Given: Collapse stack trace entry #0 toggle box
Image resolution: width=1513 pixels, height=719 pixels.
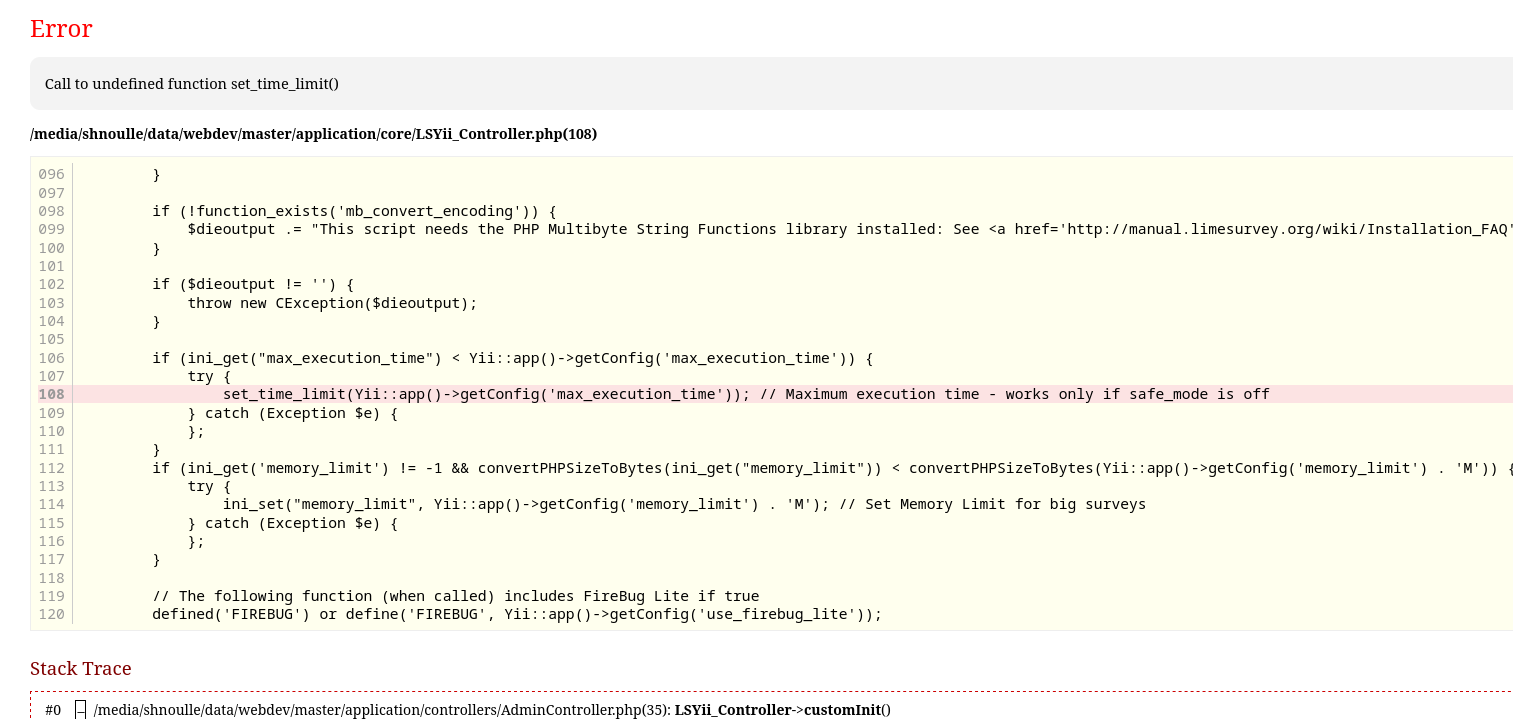Looking at the screenshot, I should pos(81,710).
